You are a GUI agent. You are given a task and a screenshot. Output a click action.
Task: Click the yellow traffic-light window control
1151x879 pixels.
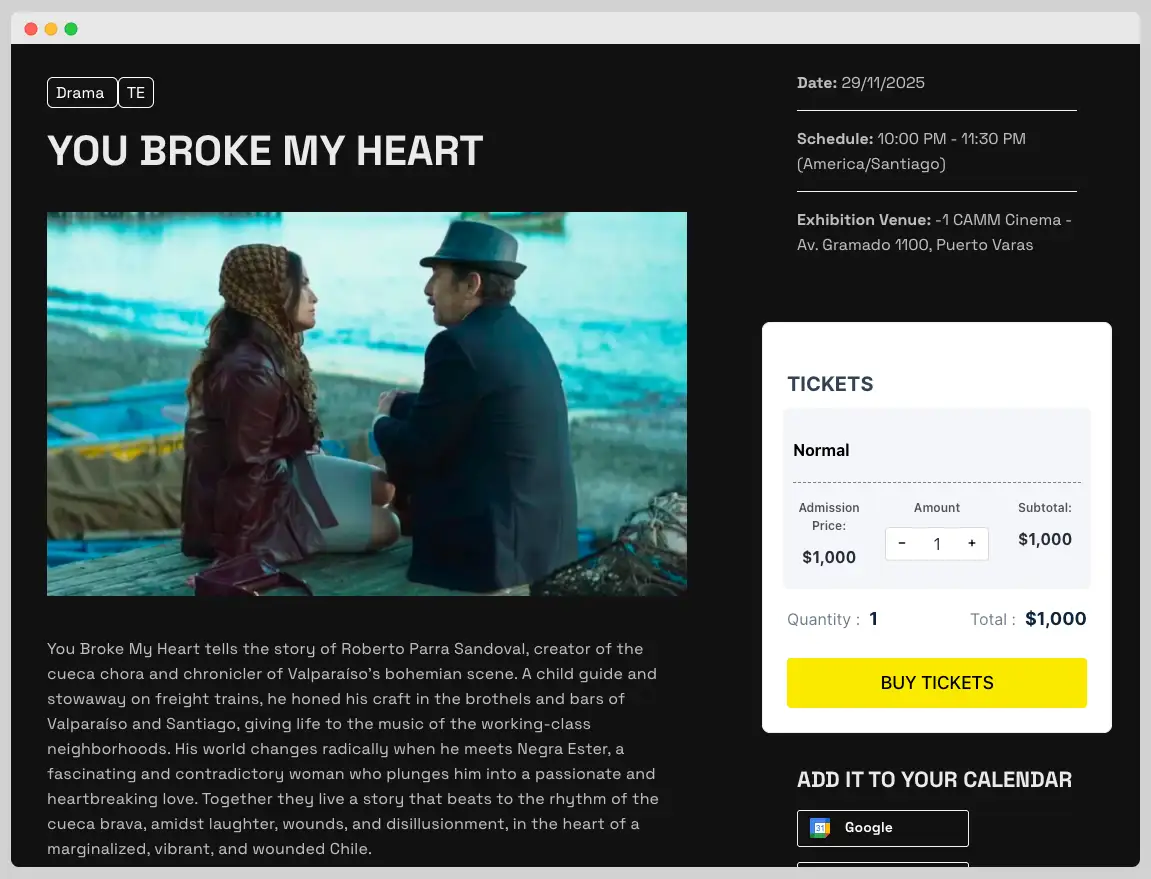click(x=51, y=29)
